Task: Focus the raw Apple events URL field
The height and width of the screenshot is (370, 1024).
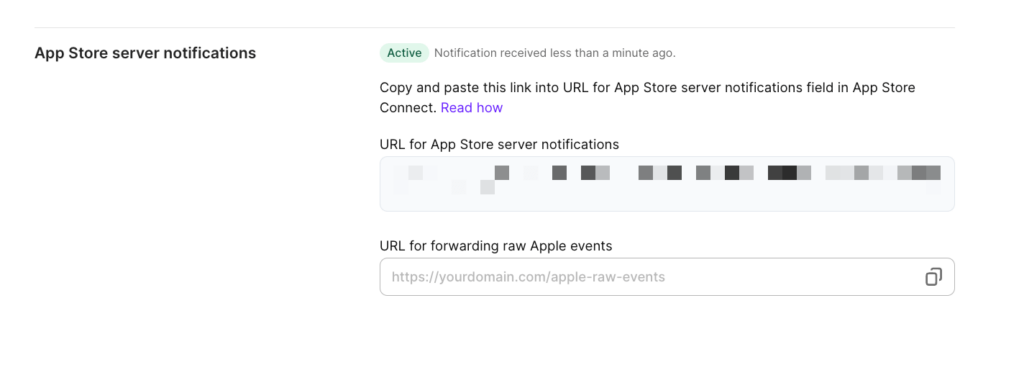Action: coord(667,277)
